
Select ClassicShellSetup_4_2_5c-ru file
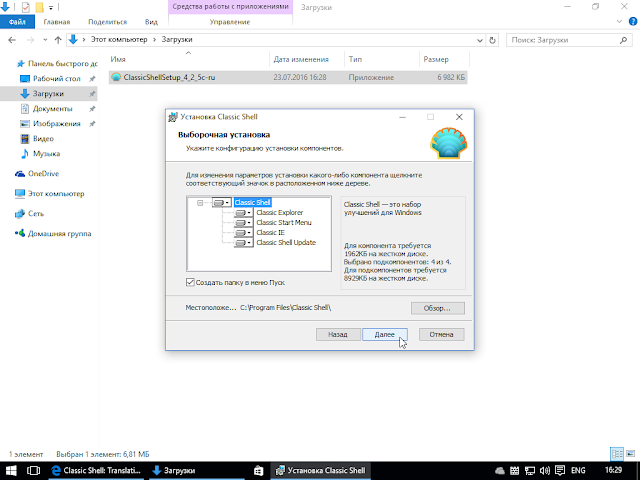pos(288,77)
